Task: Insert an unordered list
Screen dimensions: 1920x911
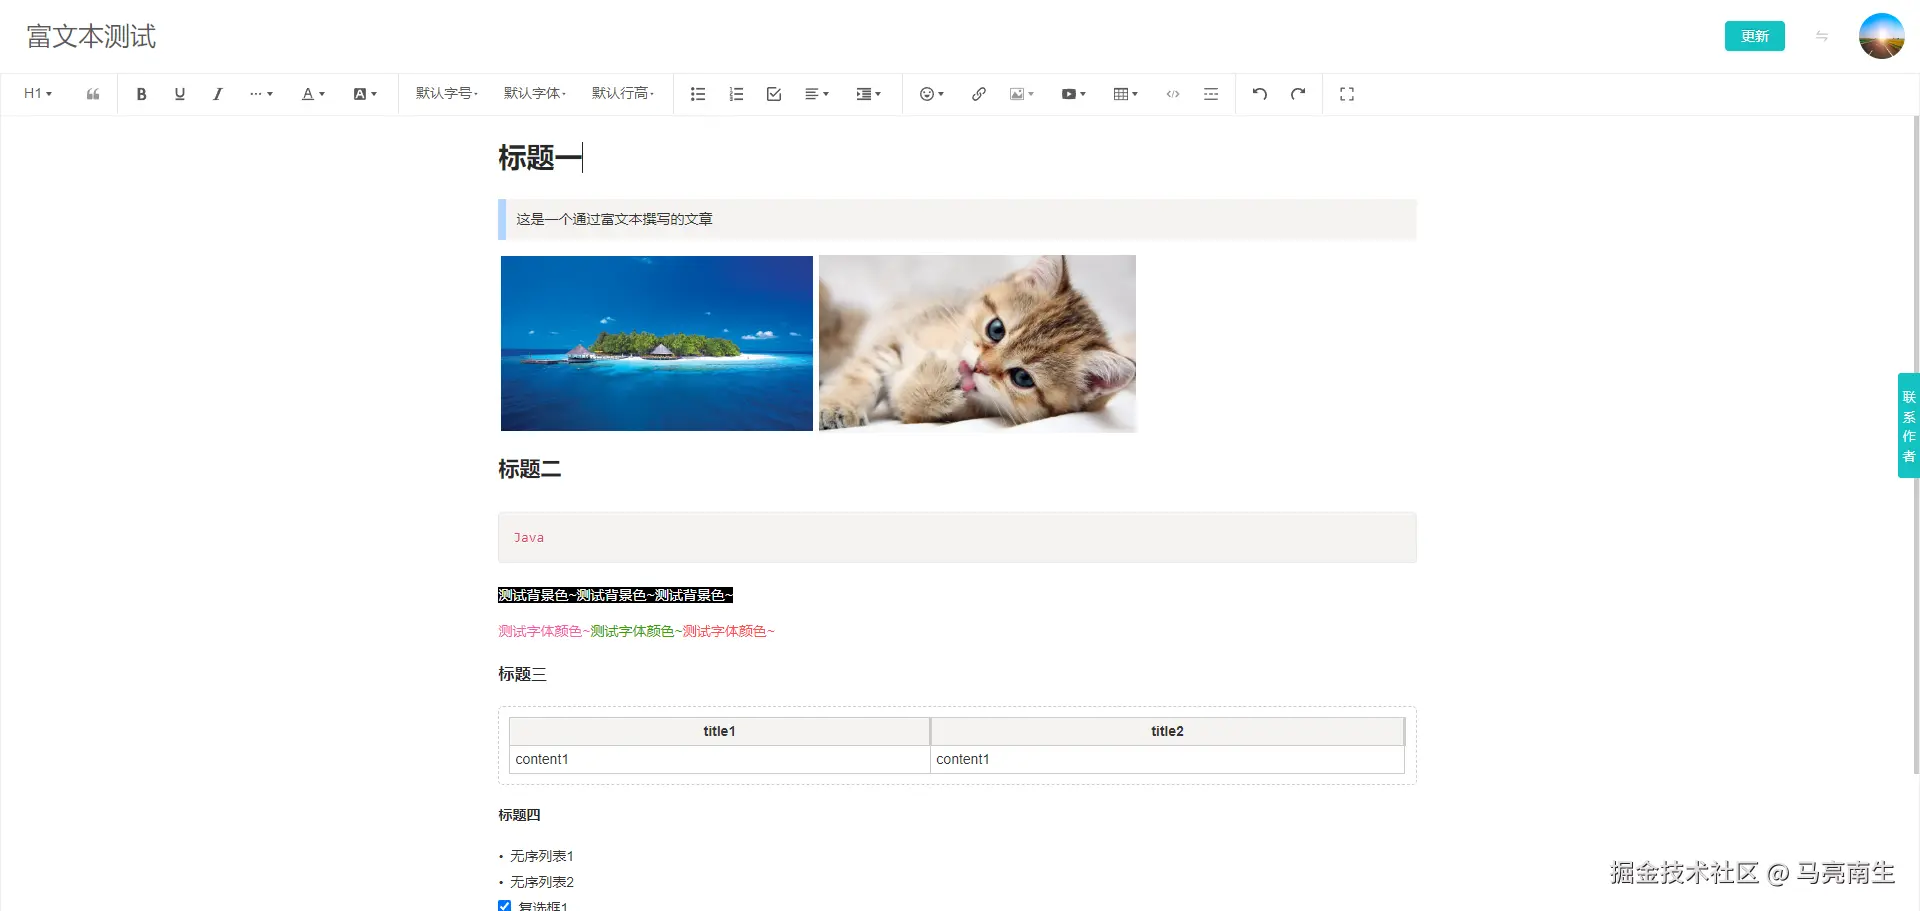Action: 697,93
